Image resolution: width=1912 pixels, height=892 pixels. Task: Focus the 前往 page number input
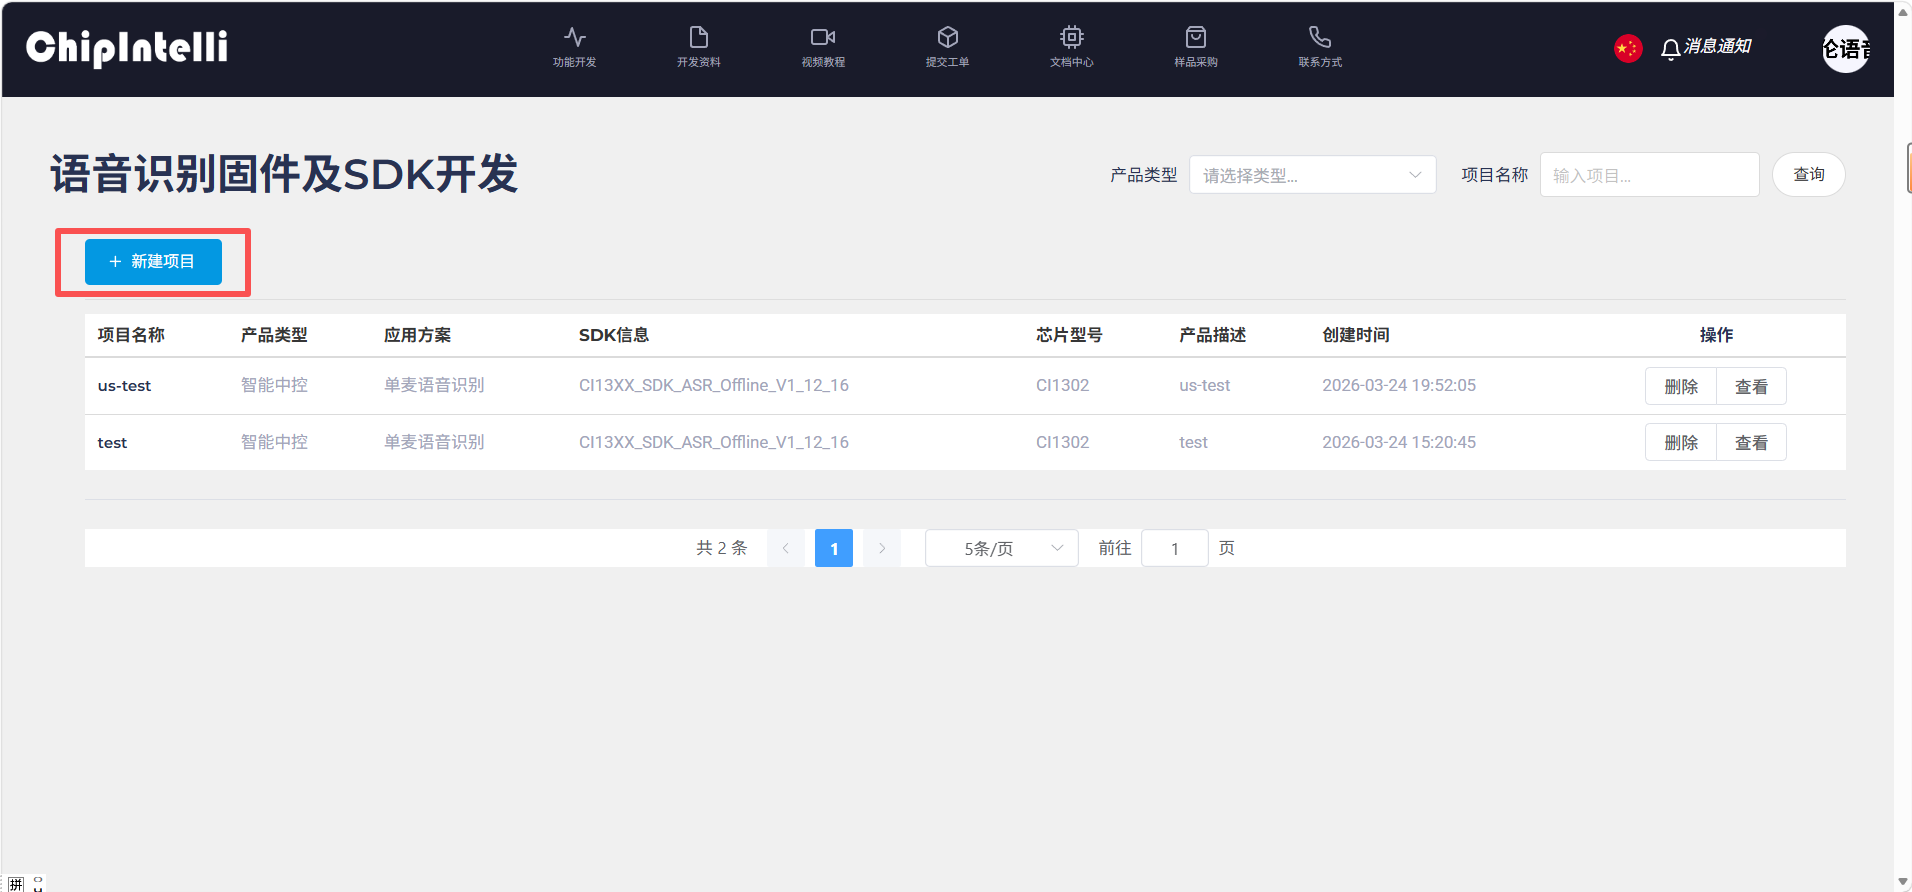1175,548
